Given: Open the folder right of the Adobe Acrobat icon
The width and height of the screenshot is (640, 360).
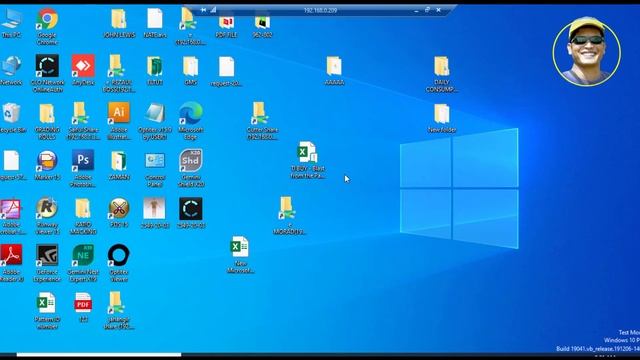Looking at the screenshot, I should (x=83, y=208).
